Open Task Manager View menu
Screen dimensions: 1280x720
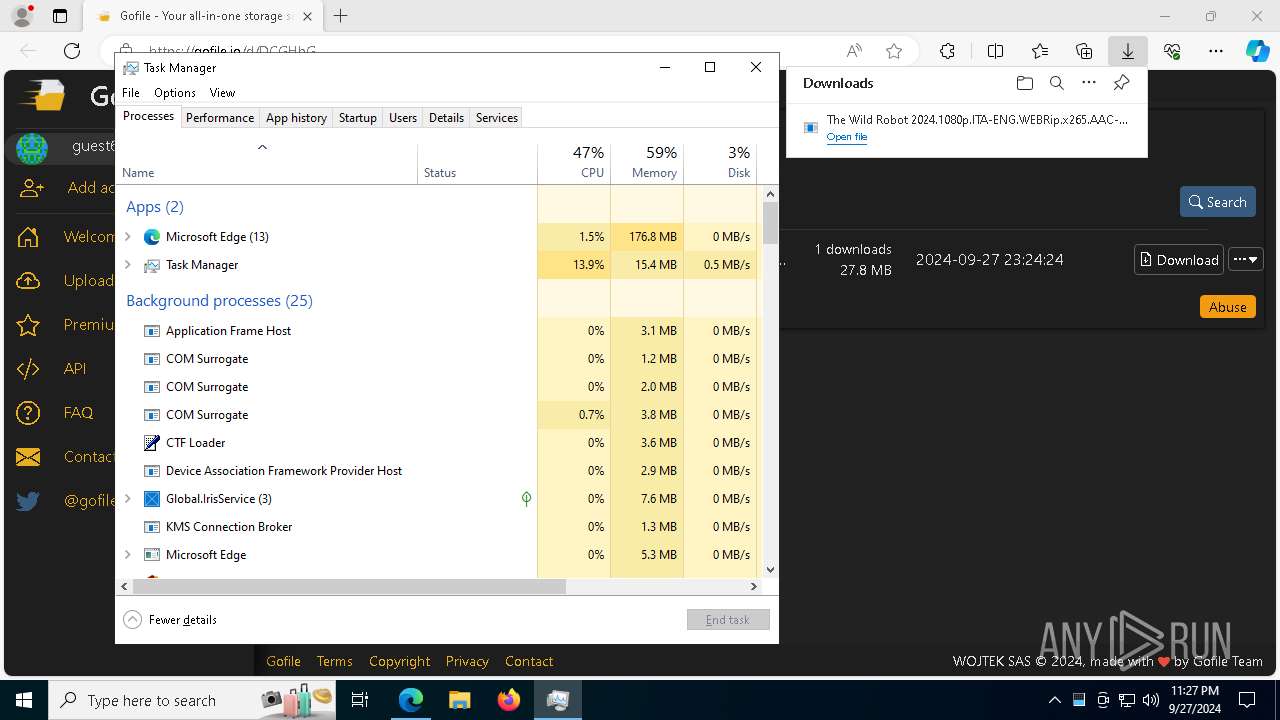tap(222, 93)
